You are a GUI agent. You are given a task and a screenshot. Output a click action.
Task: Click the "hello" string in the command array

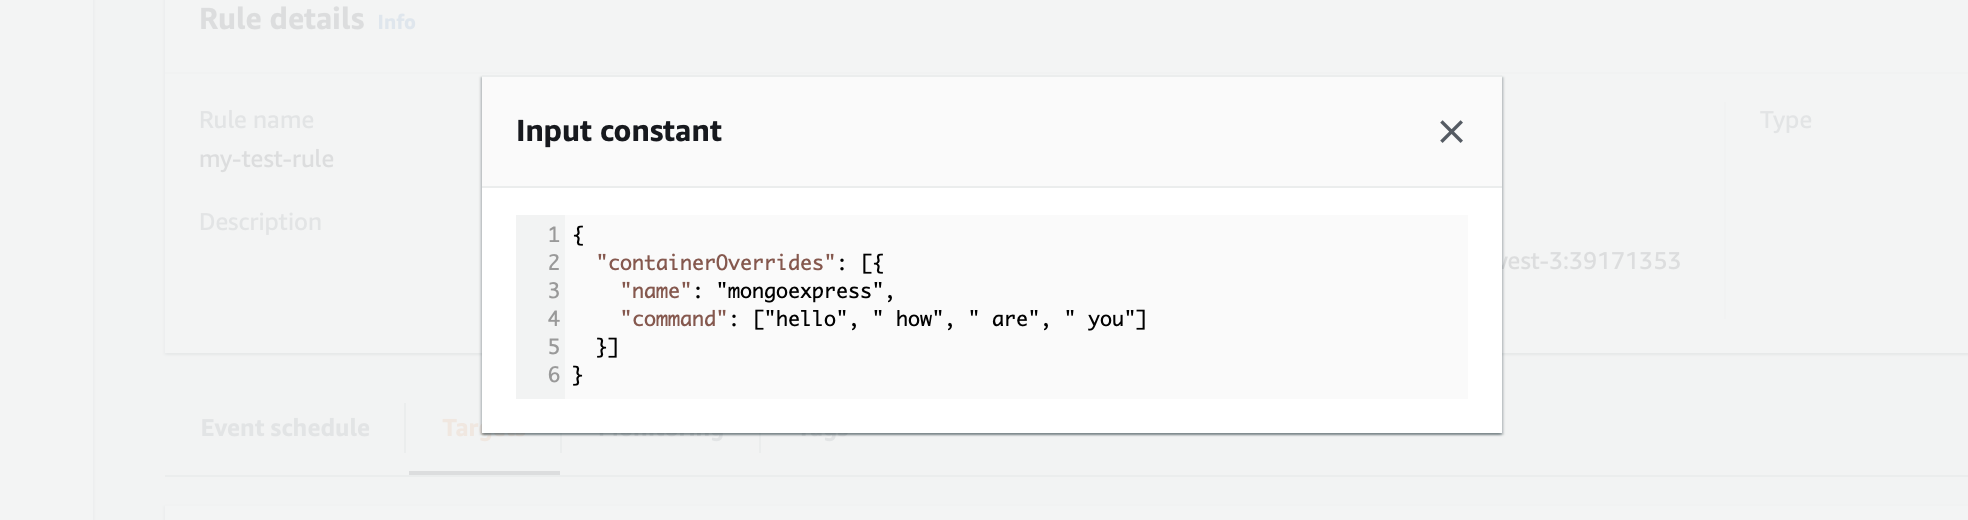click(x=806, y=319)
